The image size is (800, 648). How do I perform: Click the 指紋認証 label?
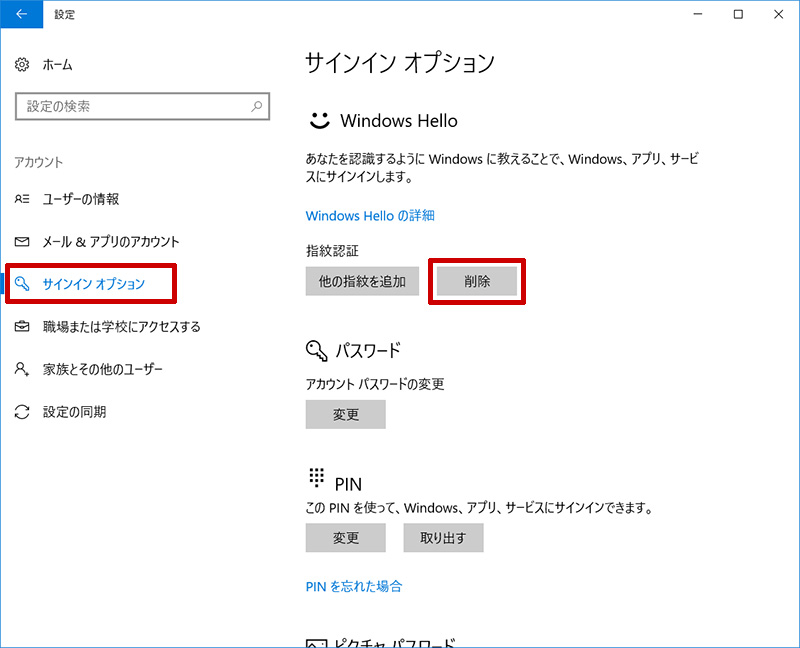point(332,251)
